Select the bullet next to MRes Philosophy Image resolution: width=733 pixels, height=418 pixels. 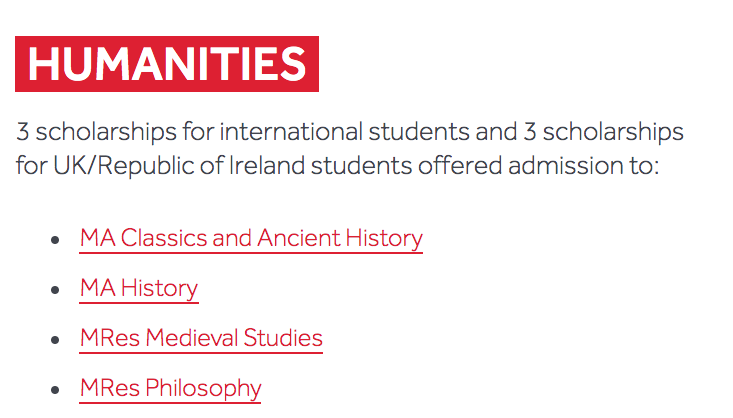tap(55, 390)
